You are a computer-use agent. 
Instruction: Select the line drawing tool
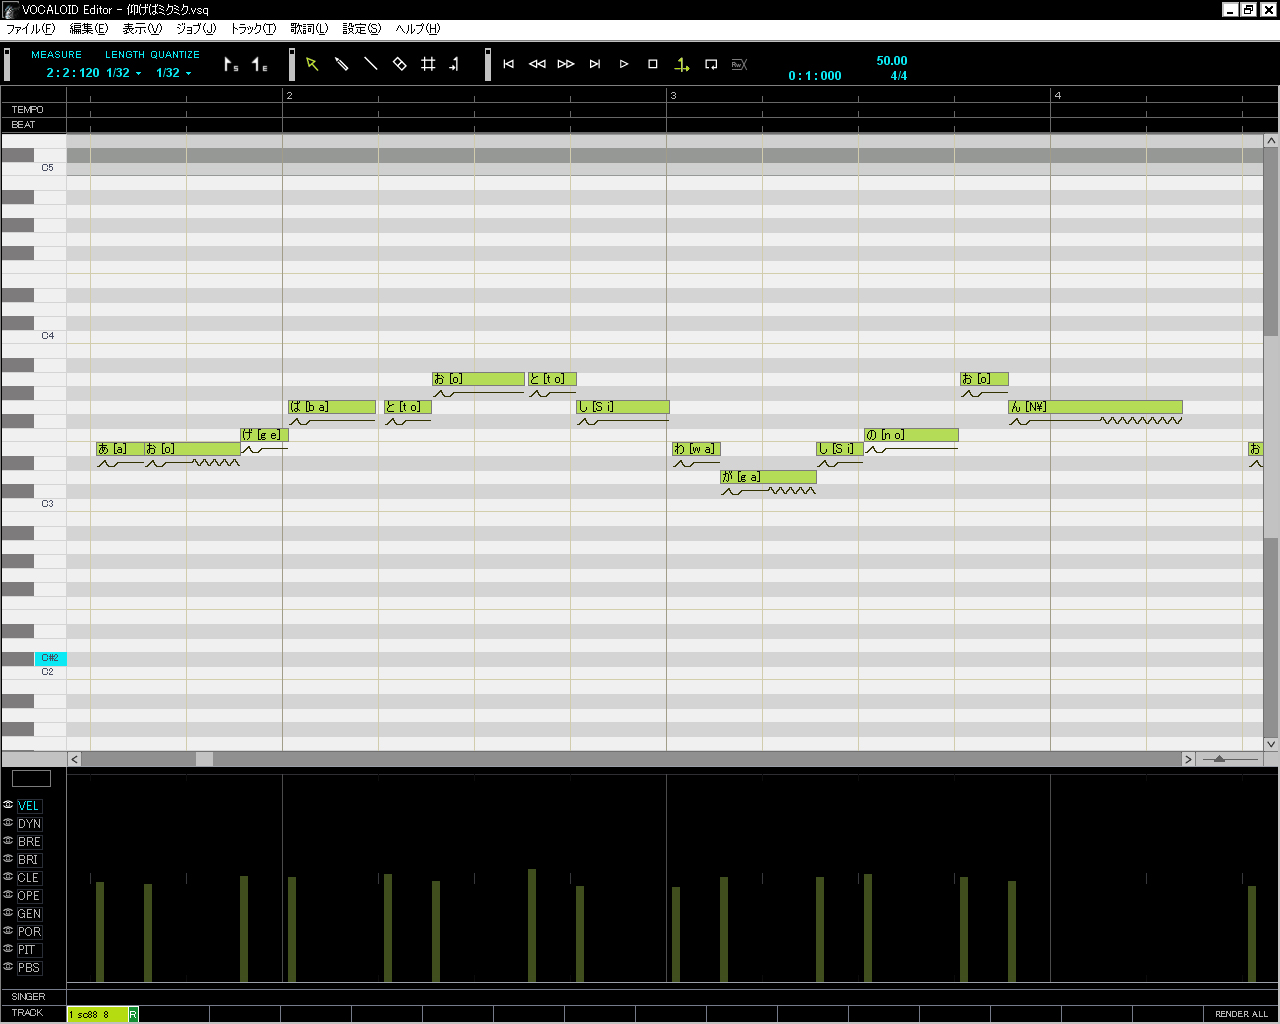pos(370,64)
